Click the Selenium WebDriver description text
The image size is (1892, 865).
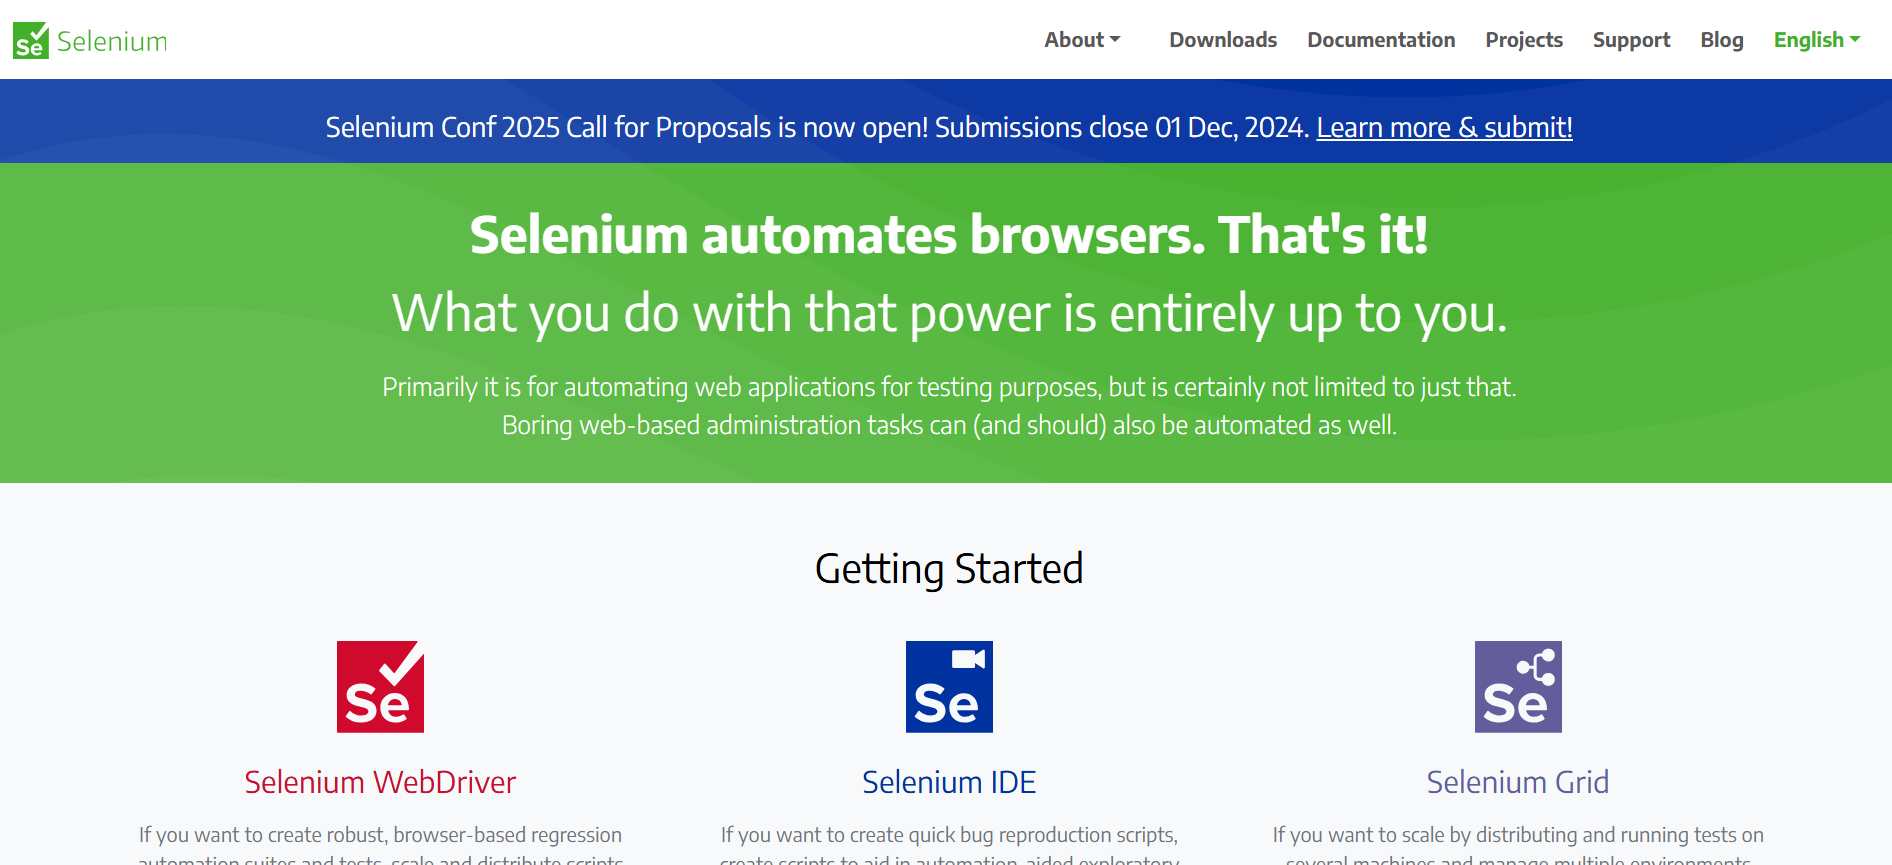point(380,845)
